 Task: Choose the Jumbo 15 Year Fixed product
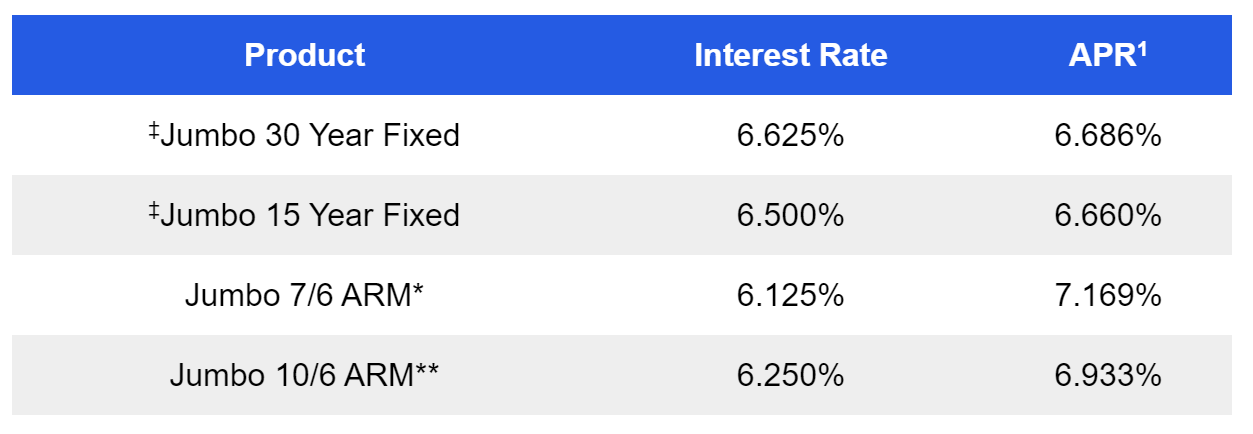310,215
